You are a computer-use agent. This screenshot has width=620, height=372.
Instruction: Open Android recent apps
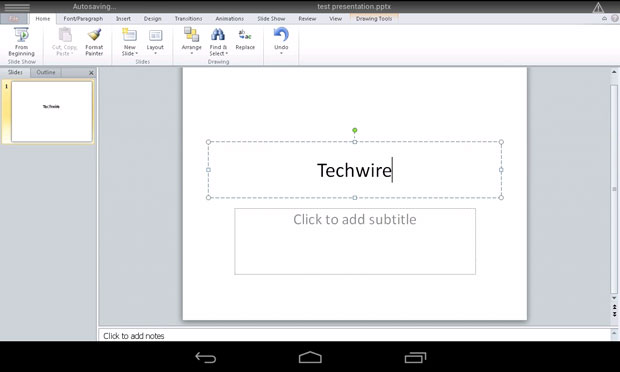click(415, 357)
